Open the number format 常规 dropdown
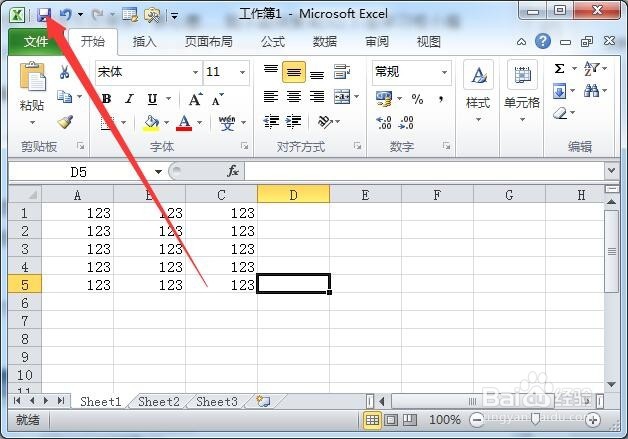 444,72
